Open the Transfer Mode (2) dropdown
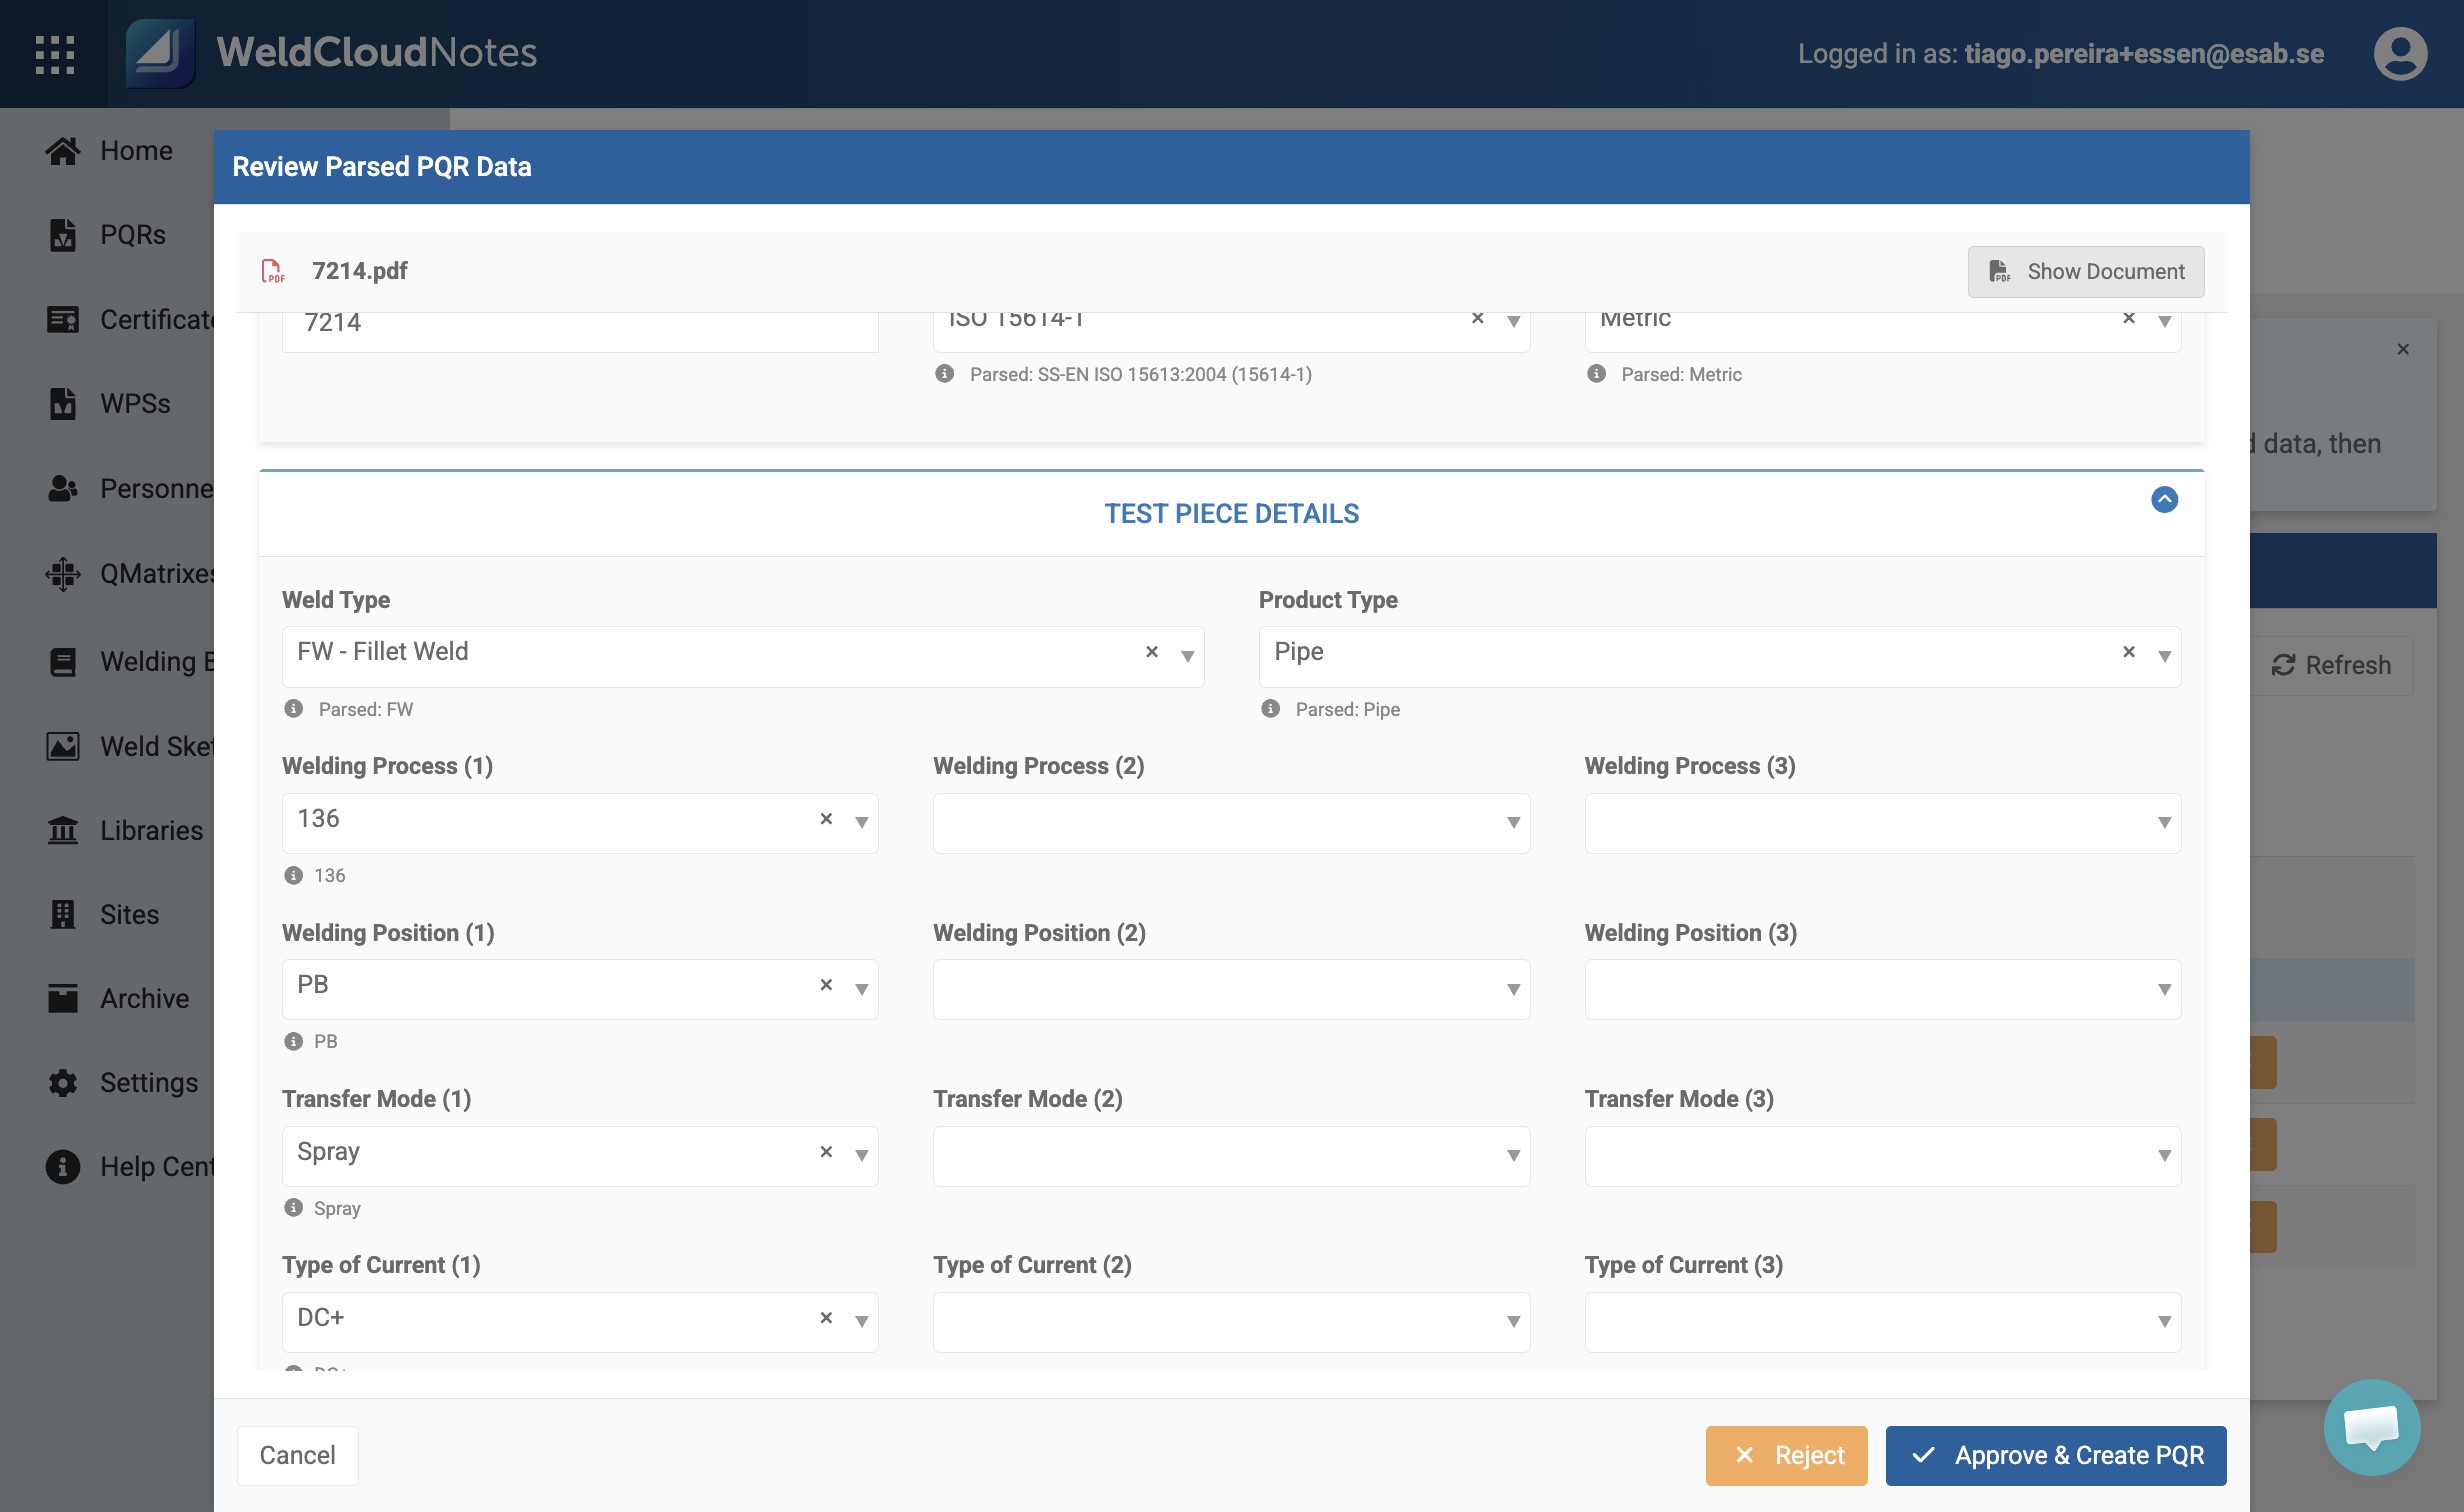 (x=1231, y=1156)
